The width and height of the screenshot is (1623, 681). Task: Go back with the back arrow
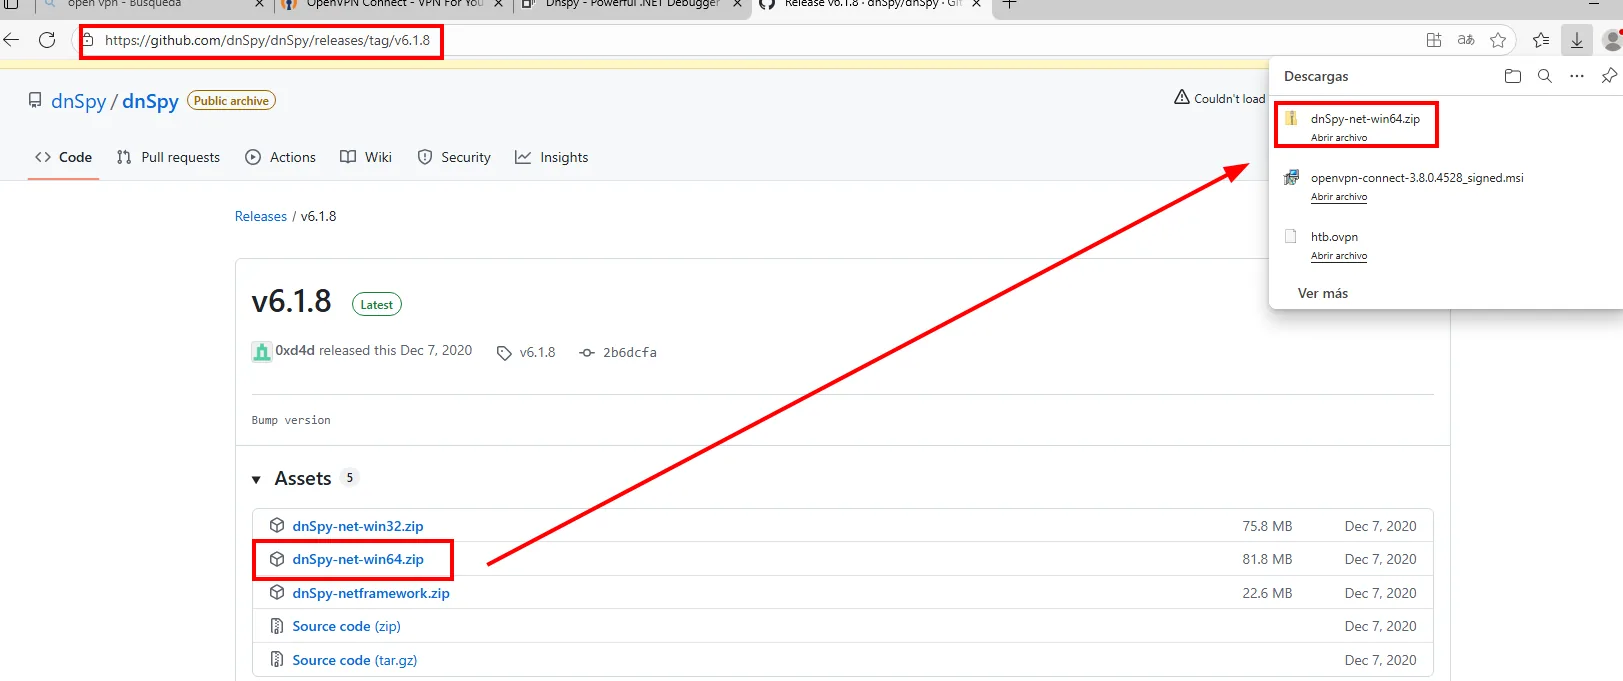click(12, 40)
